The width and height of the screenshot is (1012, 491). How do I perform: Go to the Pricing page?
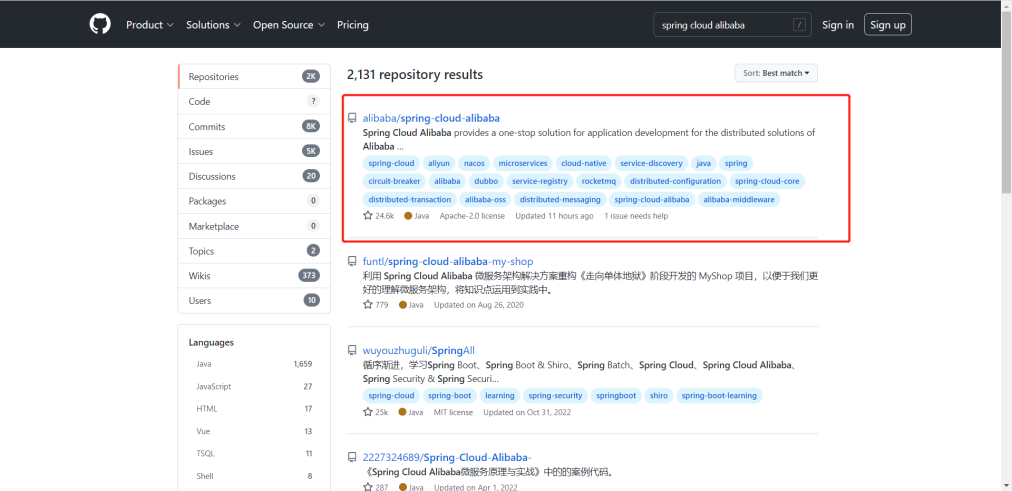(x=353, y=25)
